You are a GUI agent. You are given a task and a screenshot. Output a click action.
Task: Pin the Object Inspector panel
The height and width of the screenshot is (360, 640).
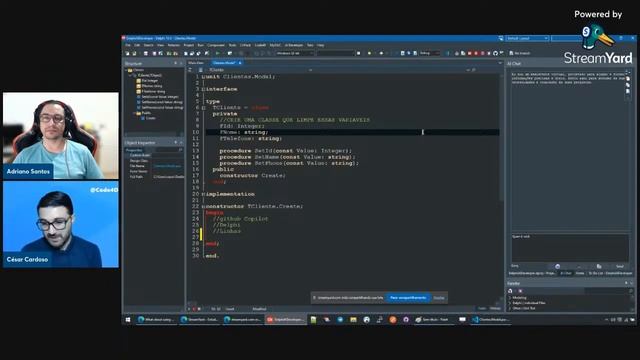(x=176, y=143)
